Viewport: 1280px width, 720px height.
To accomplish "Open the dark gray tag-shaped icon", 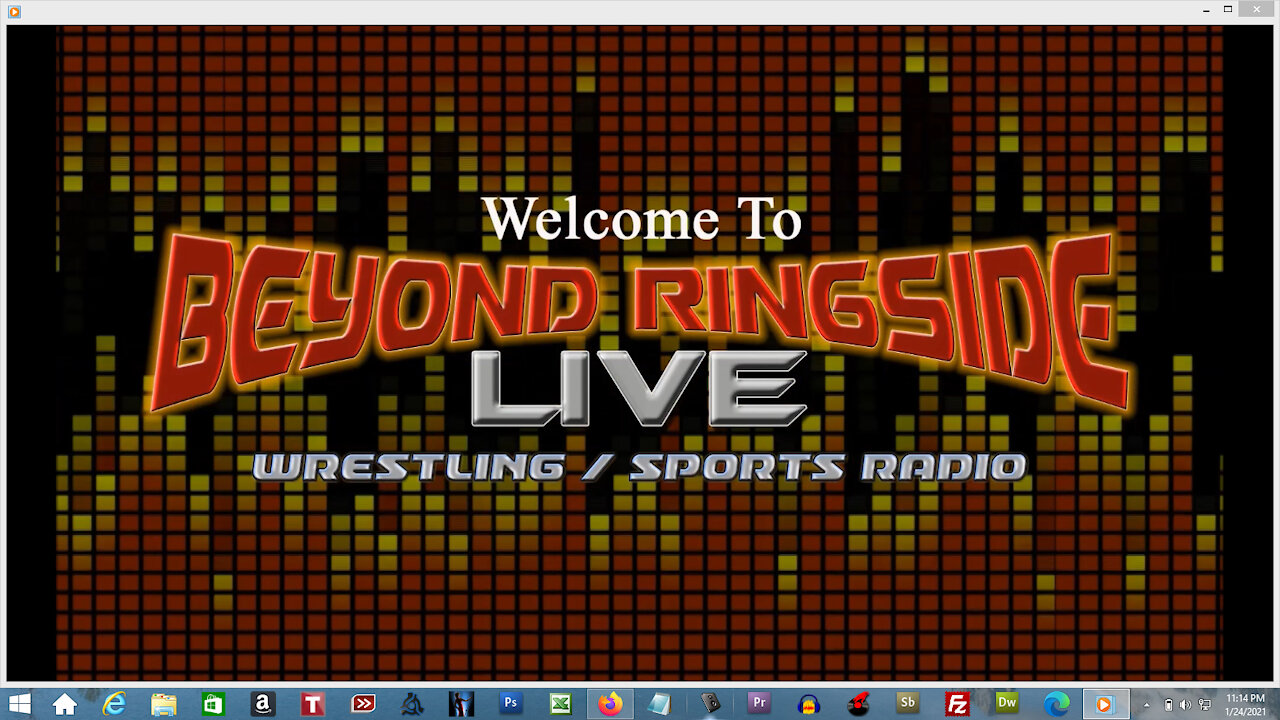I will (x=709, y=704).
